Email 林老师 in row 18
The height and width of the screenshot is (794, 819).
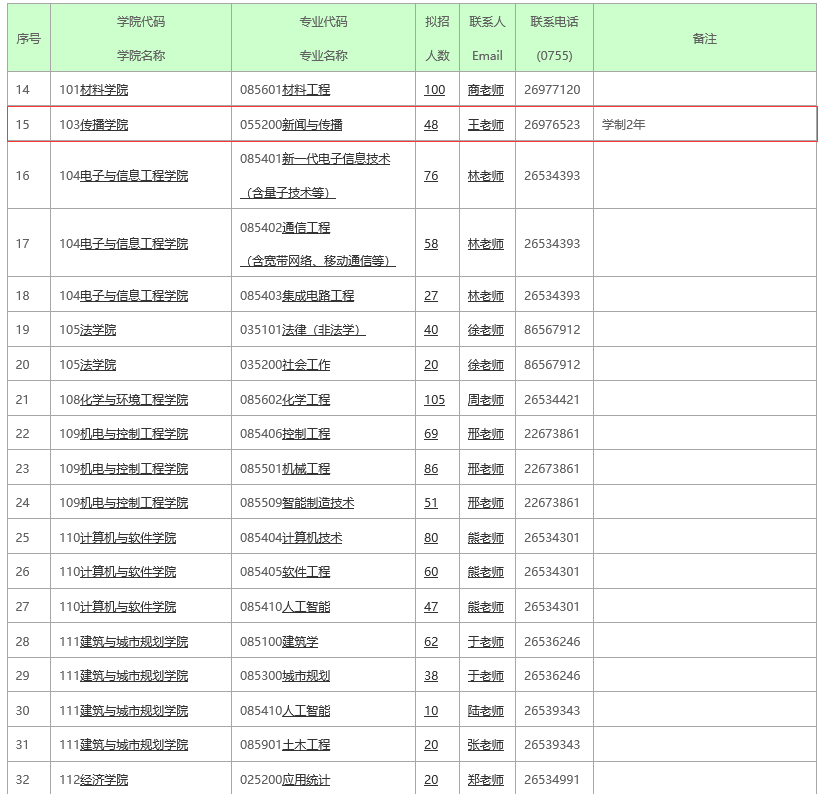[x=486, y=296]
